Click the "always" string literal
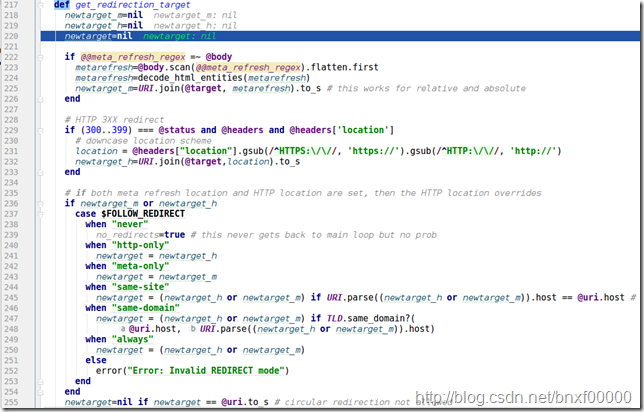 [x=133, y=339]
